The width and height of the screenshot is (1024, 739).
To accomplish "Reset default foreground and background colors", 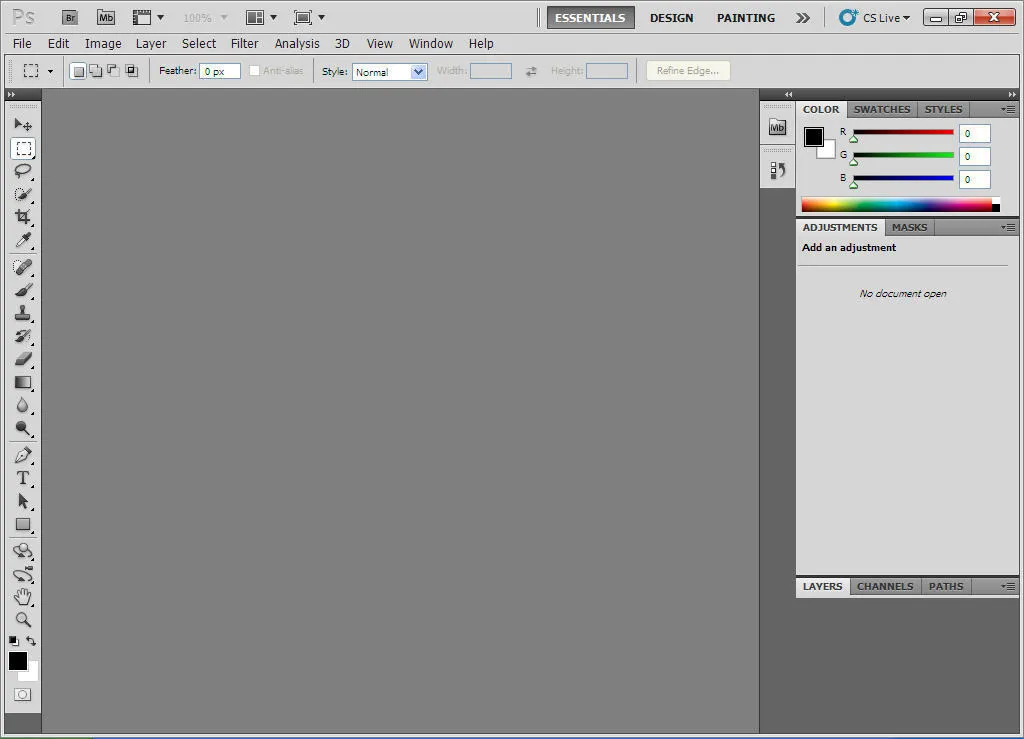I will click(14, 641).
